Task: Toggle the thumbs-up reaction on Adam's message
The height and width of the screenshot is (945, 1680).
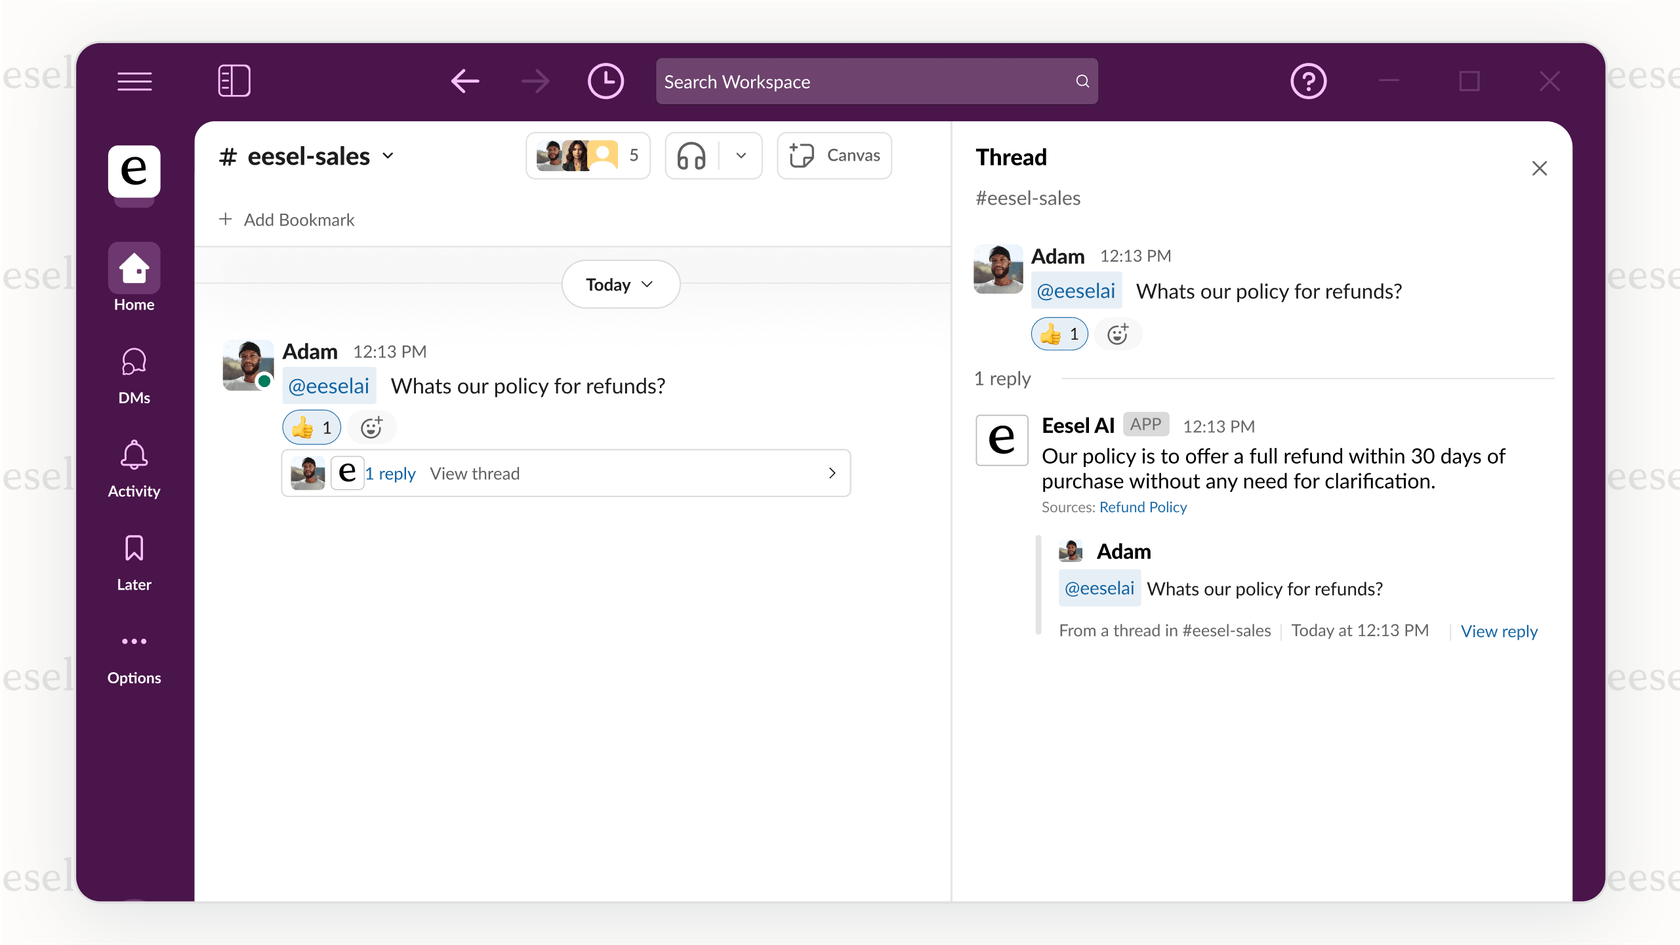Action: 311,427
